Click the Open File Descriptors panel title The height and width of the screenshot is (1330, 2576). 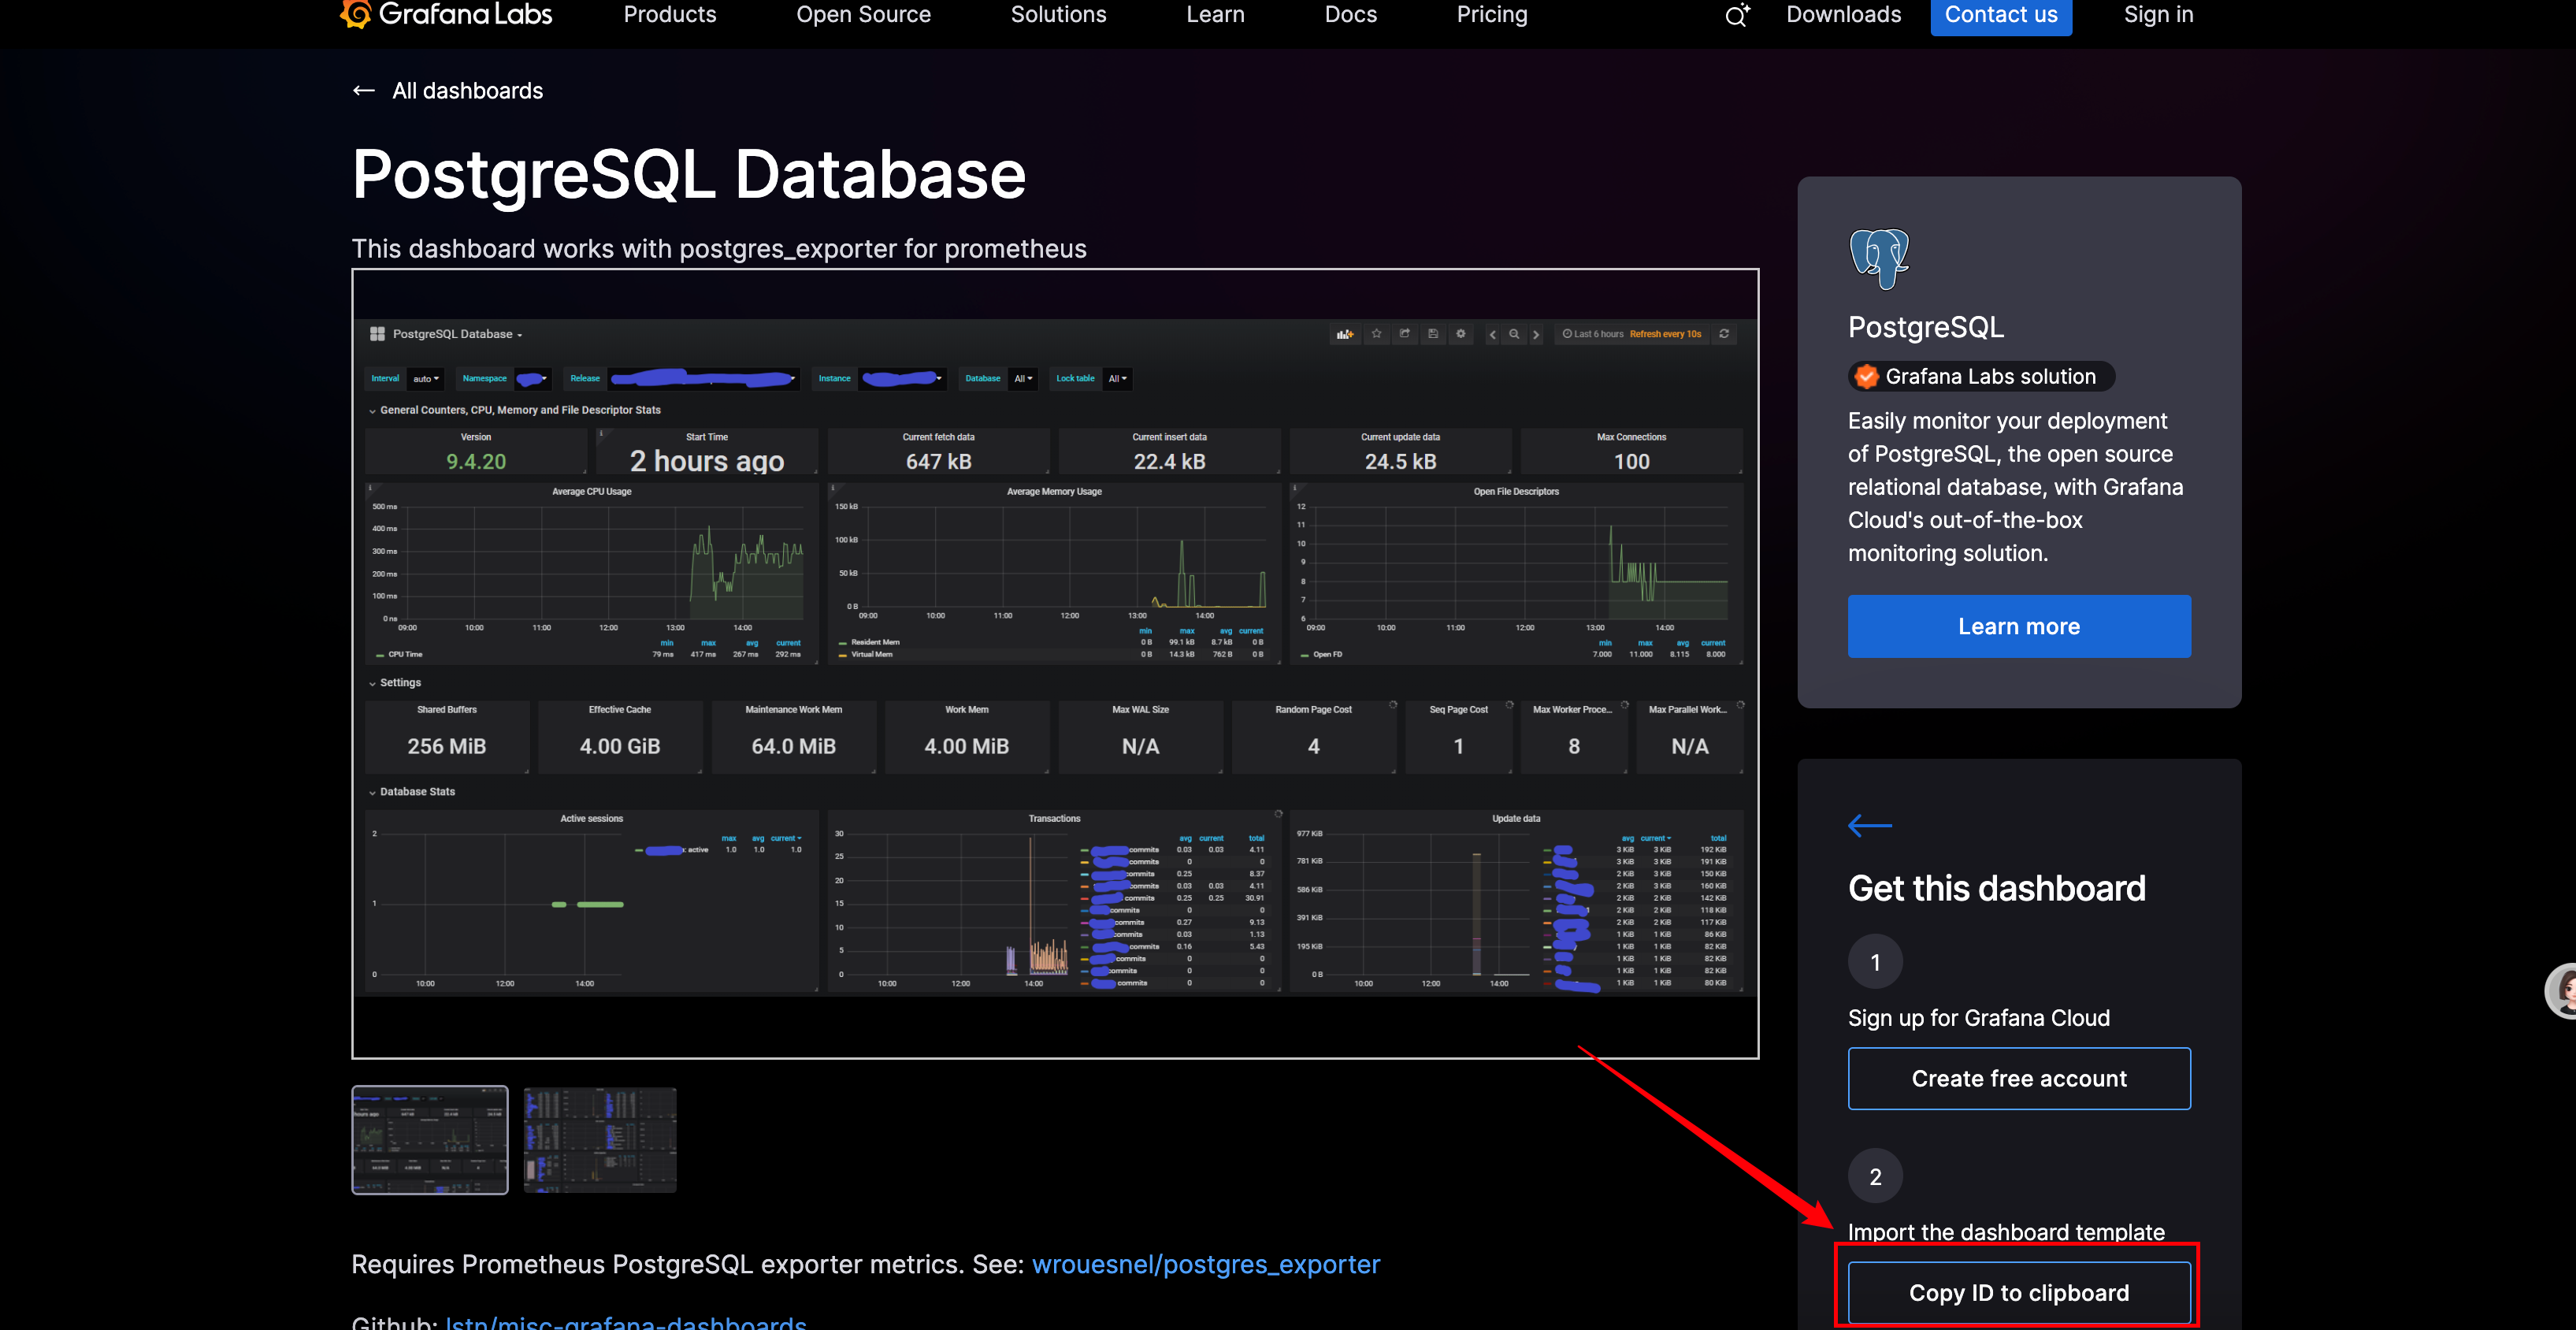pos(1516,492)
